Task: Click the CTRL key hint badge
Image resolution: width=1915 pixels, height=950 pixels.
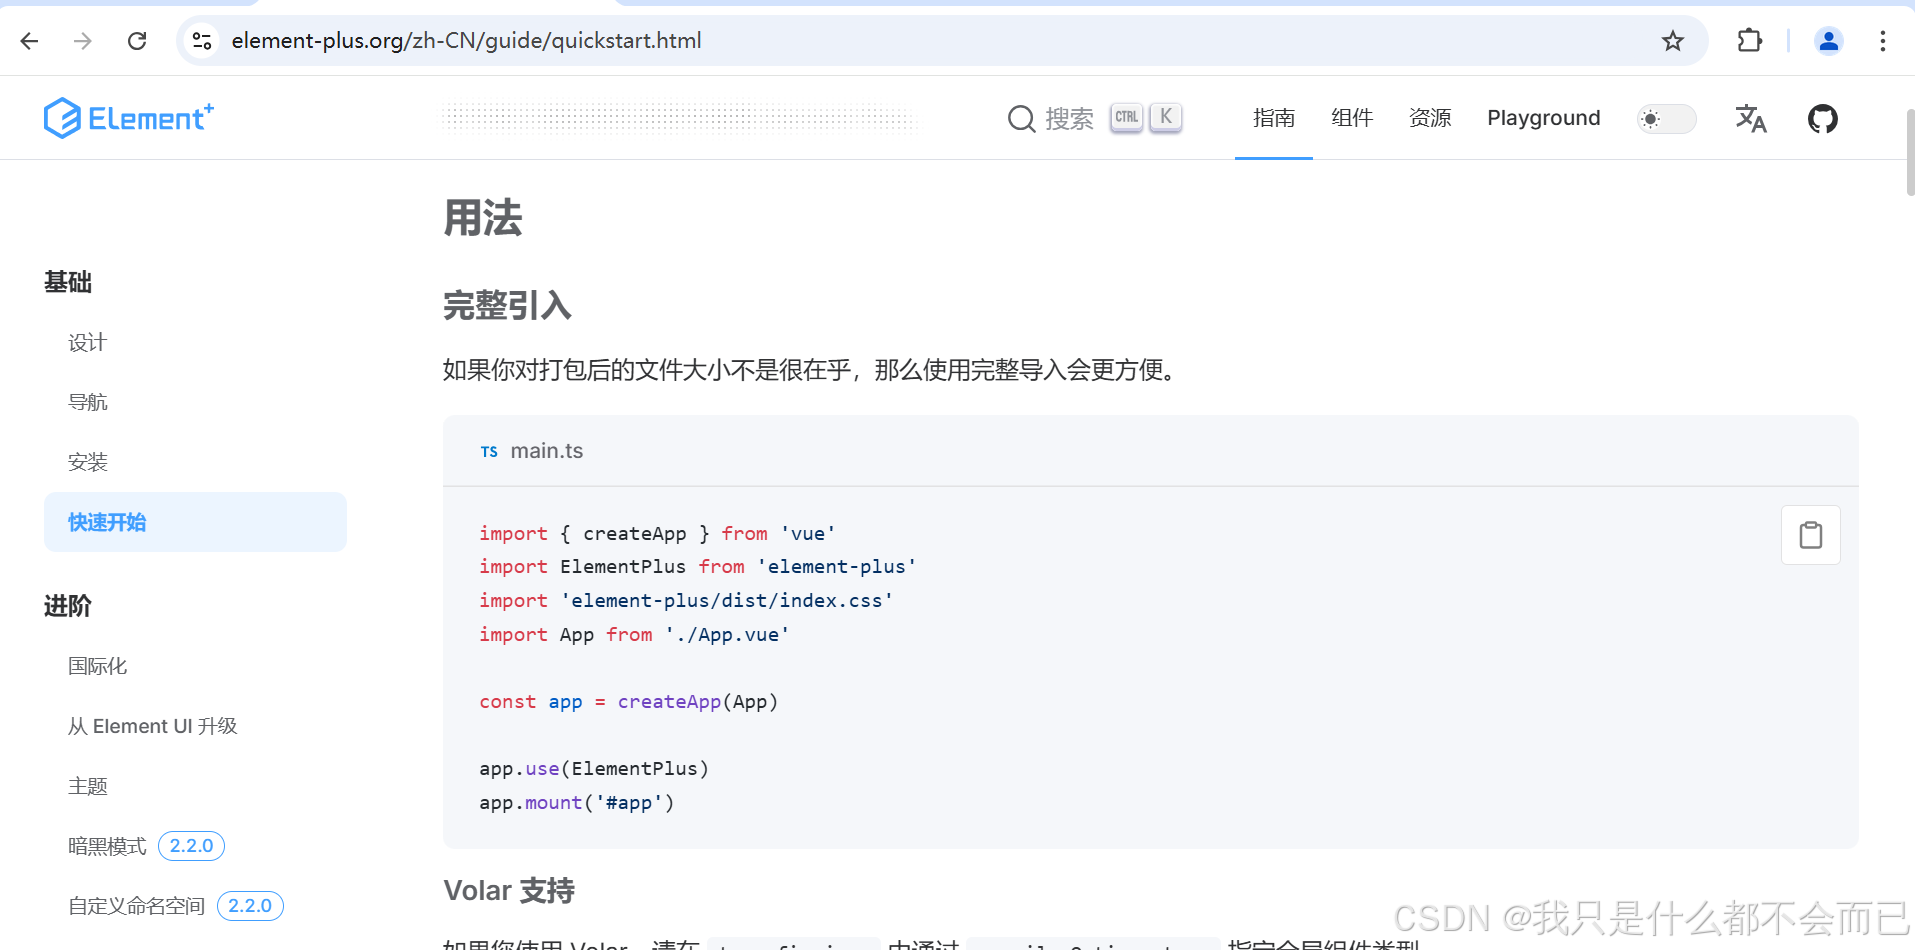Action: click(1127, 117)
